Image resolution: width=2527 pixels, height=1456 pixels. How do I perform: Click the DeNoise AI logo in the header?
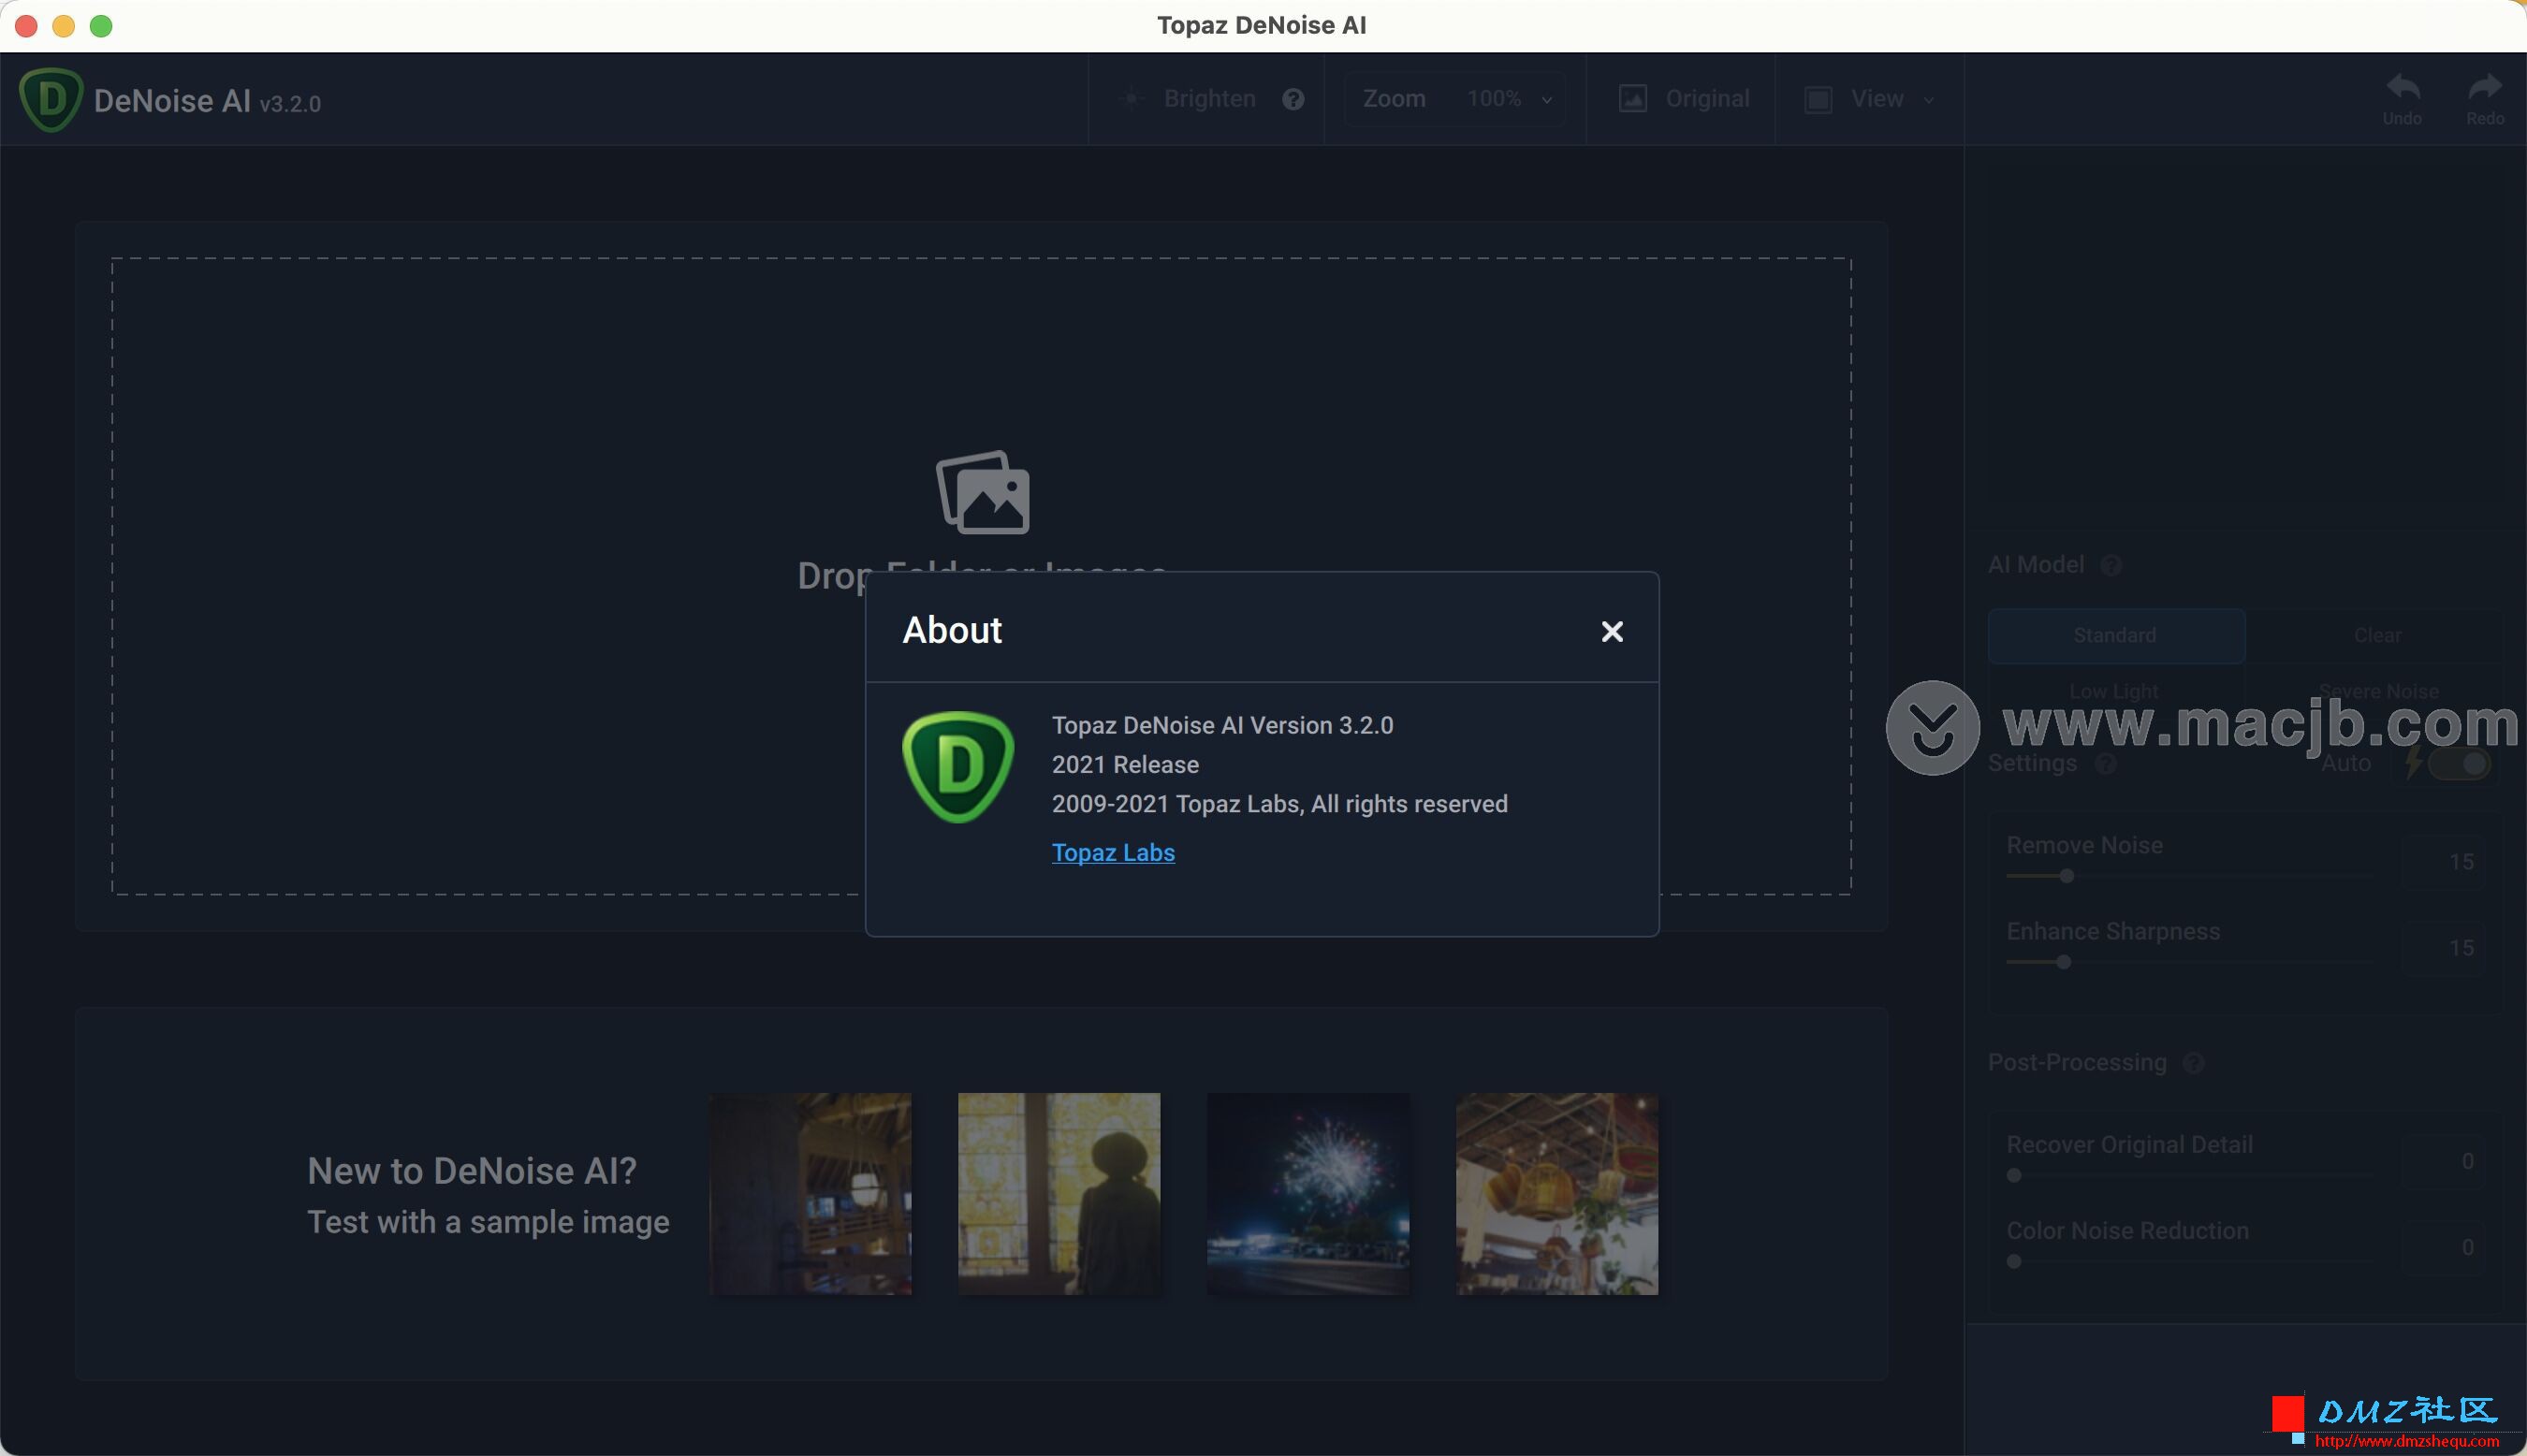(50, 99)
